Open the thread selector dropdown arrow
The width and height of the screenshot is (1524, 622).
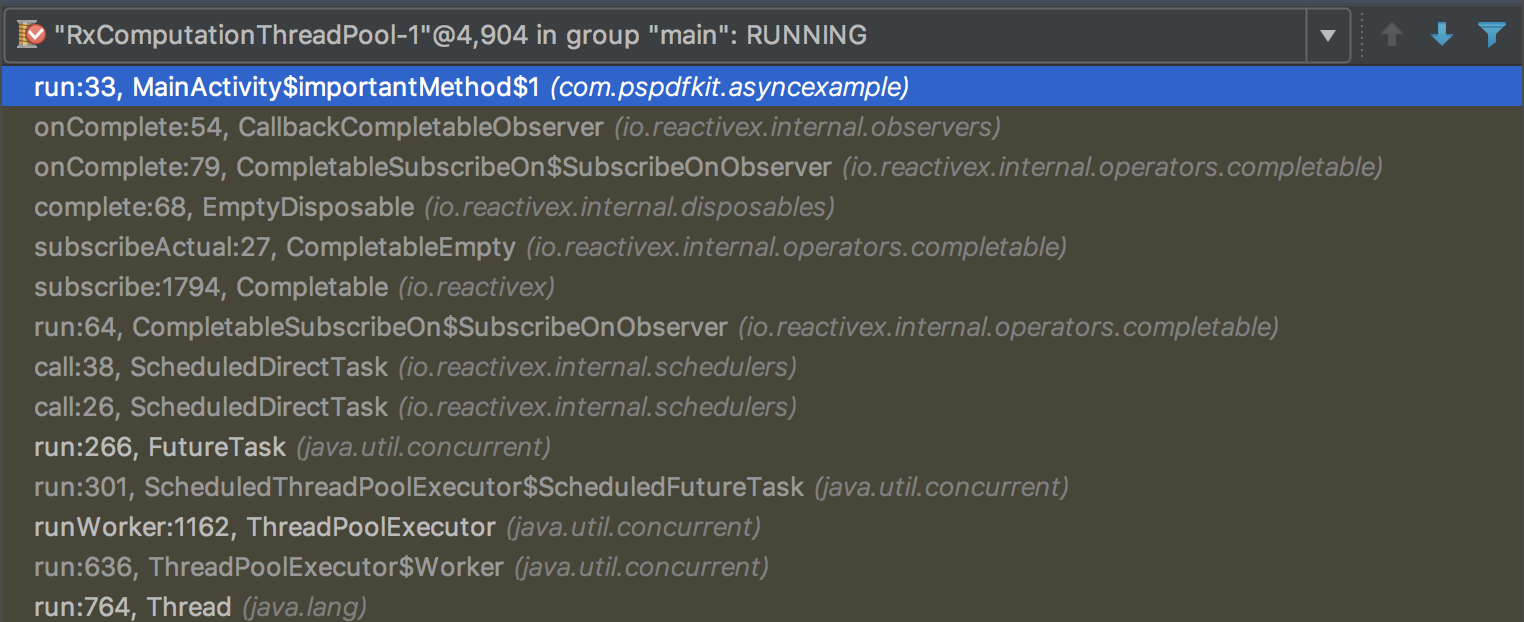pyautogui.click(x=1330, y=33)
